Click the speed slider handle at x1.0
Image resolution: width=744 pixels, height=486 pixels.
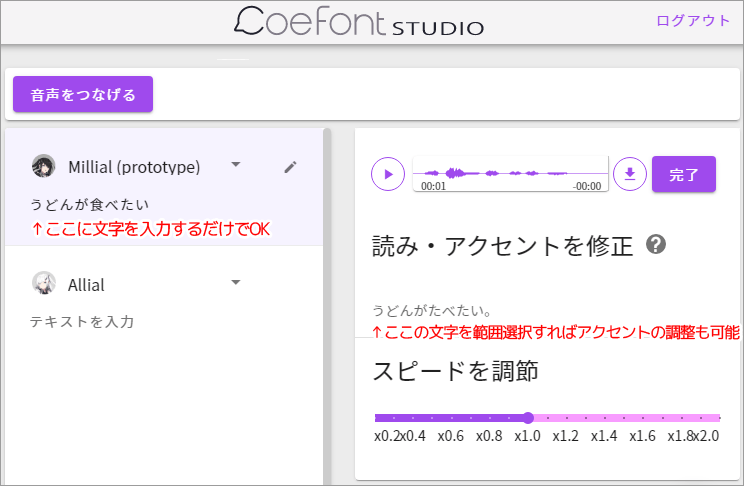pyautogui.click(x=528, y=418)
